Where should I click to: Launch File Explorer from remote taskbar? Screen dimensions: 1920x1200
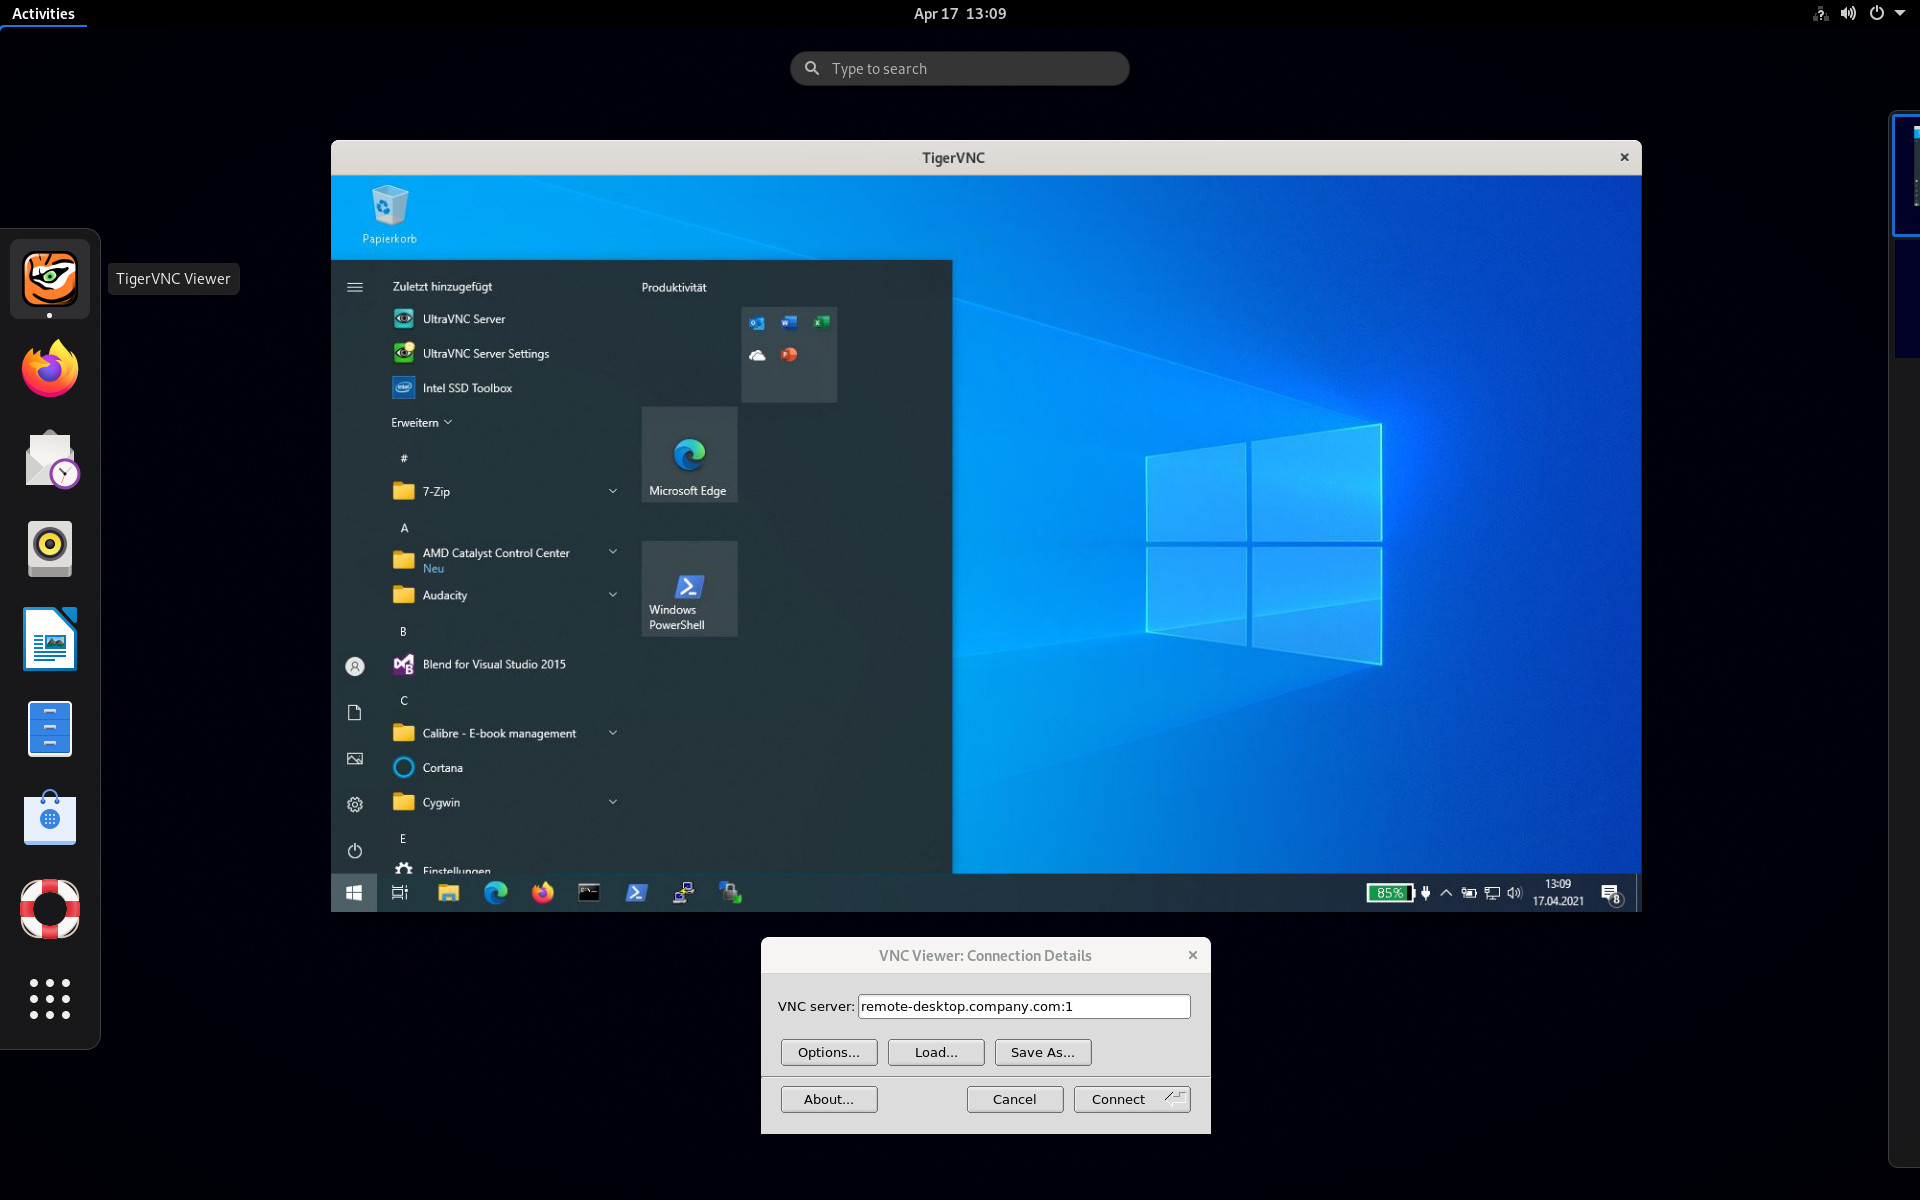(x=448, y=893)
